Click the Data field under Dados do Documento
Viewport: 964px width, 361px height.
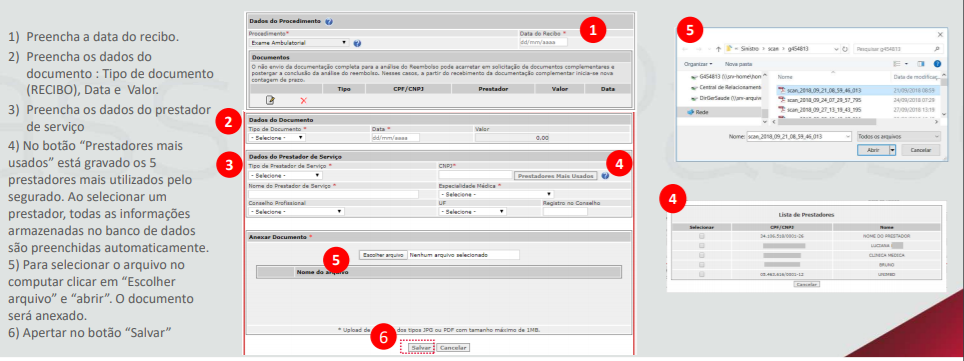tap(395, 138)
